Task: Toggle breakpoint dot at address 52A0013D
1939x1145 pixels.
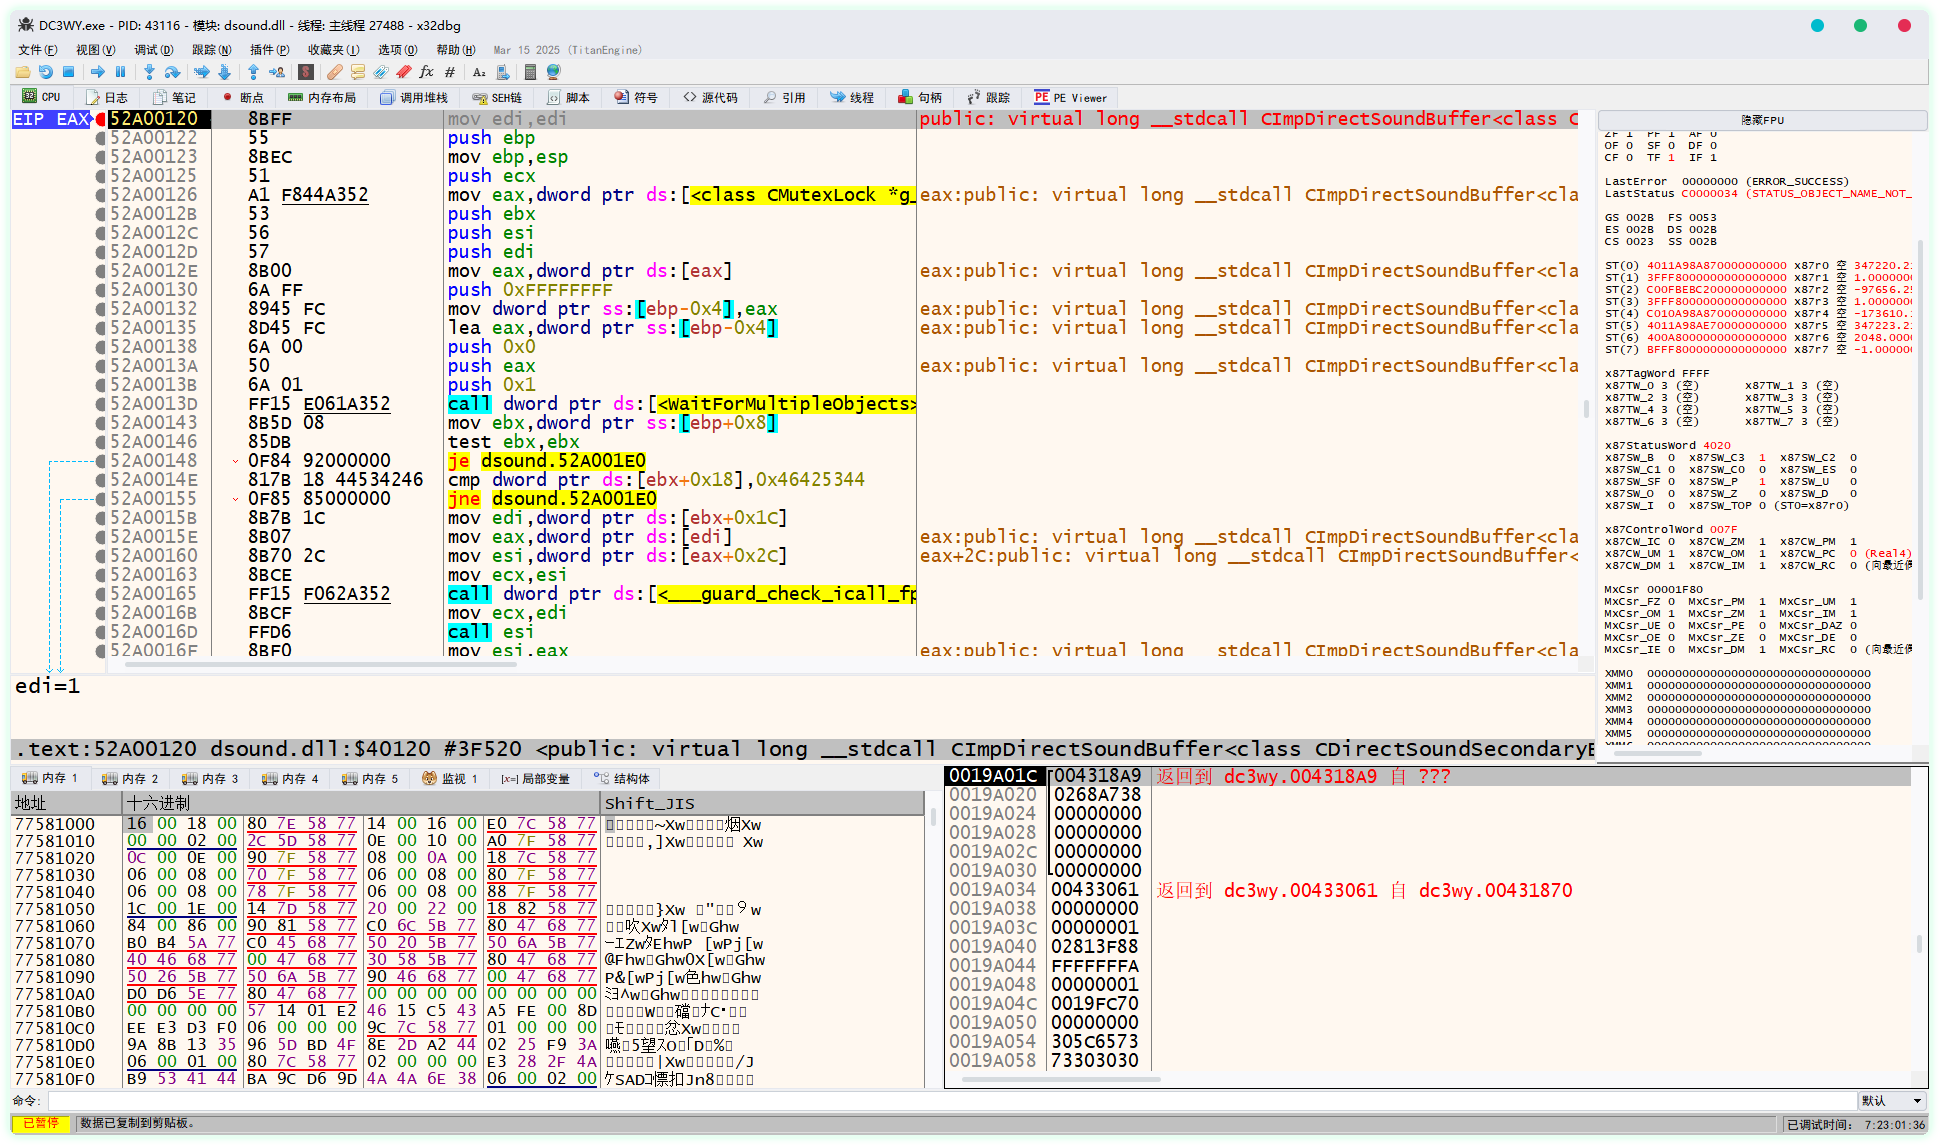Action: (x=100, y=404)
